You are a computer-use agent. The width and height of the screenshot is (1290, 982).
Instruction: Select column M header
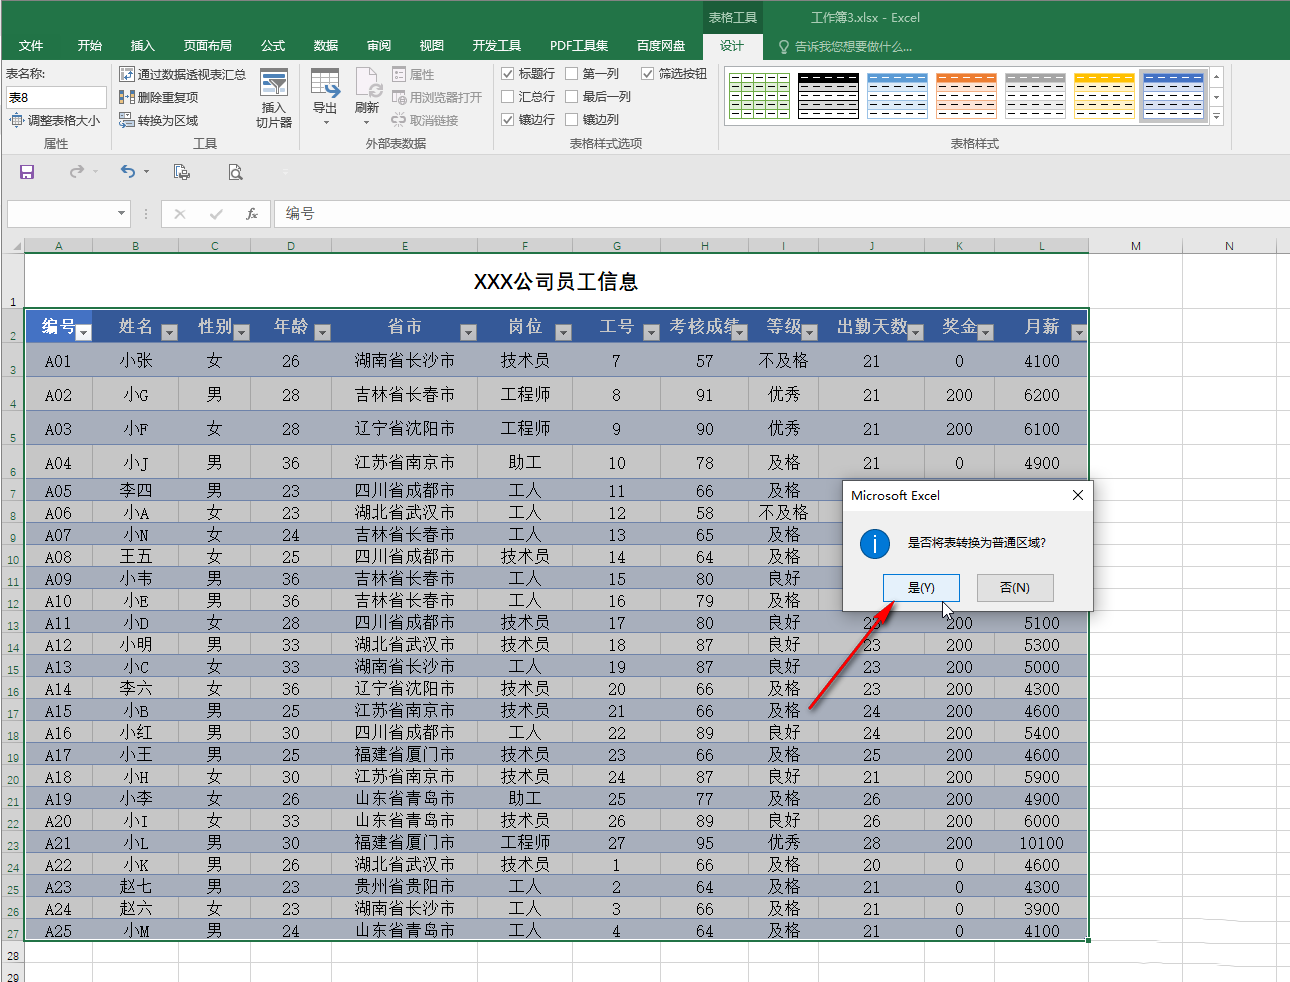(1135, 245)
